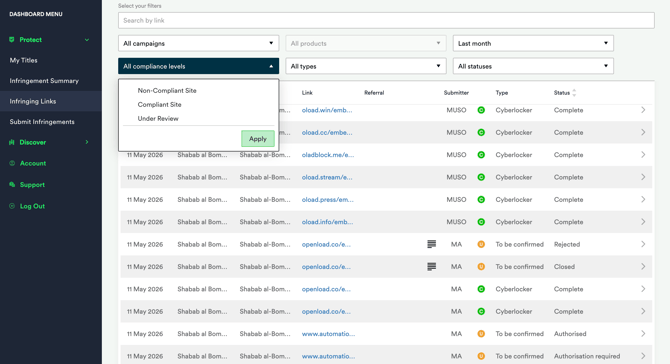
Task: Click green compliance icon in oload.win row
Action: point(481,110)
